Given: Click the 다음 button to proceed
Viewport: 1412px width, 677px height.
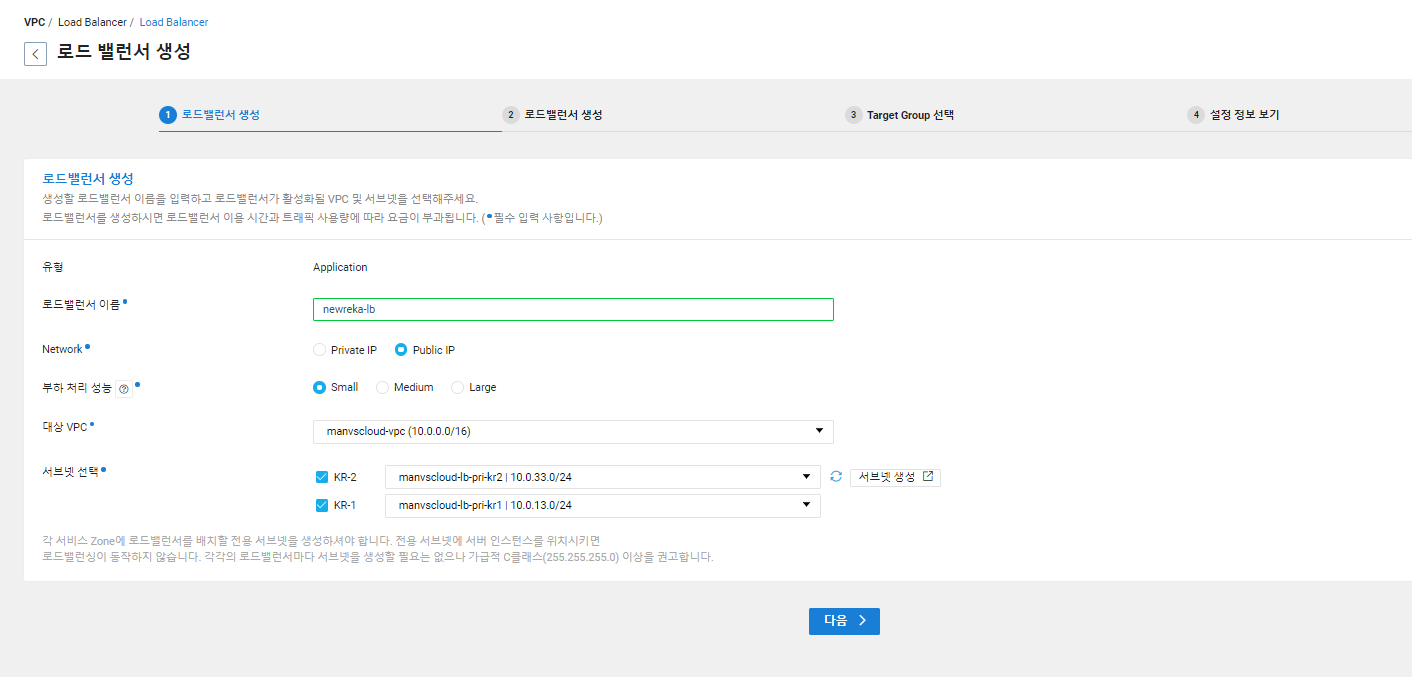Looking at the screenshot, I should [x=843, y=621].
